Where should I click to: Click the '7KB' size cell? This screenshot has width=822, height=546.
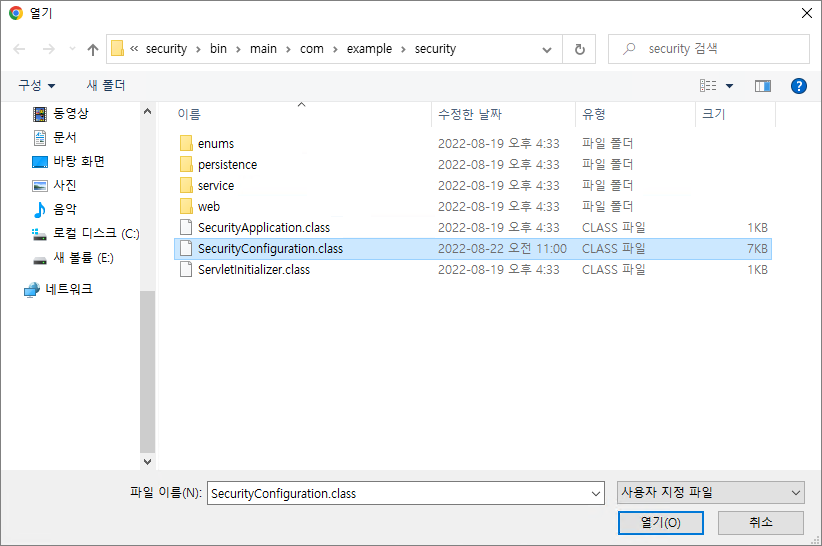[758, 248]
